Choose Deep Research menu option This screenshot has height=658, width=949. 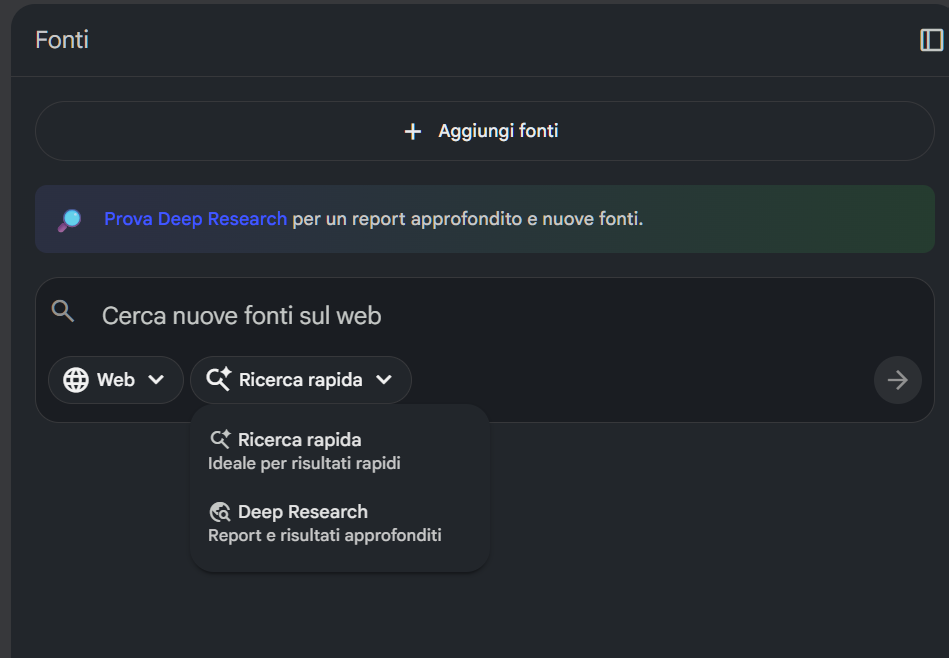click(x=303, y=512)
